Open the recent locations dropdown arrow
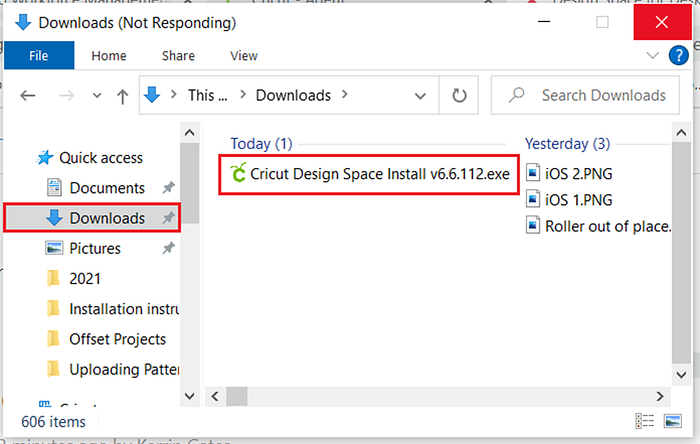This screenshot has height=444, width=700. pos(97,95)
